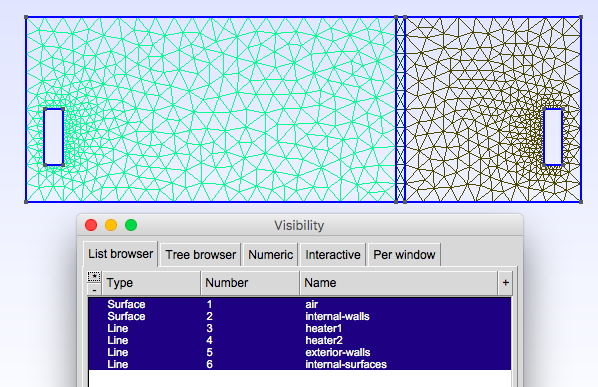Image resolution: width=598 pixels, height=387 pixels.
Task: Click the select-all asterisk icon
Action: coord(94,277)
